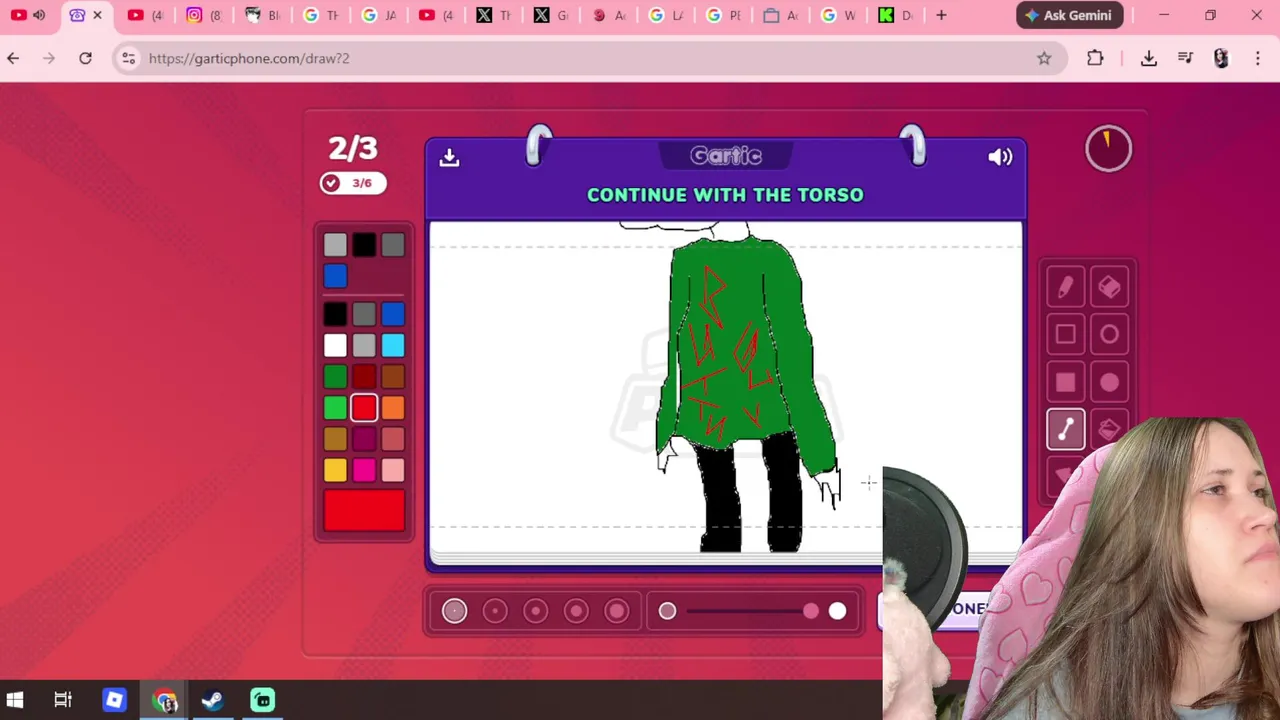Click the opacity slider handle

click(x=811, y=611)
